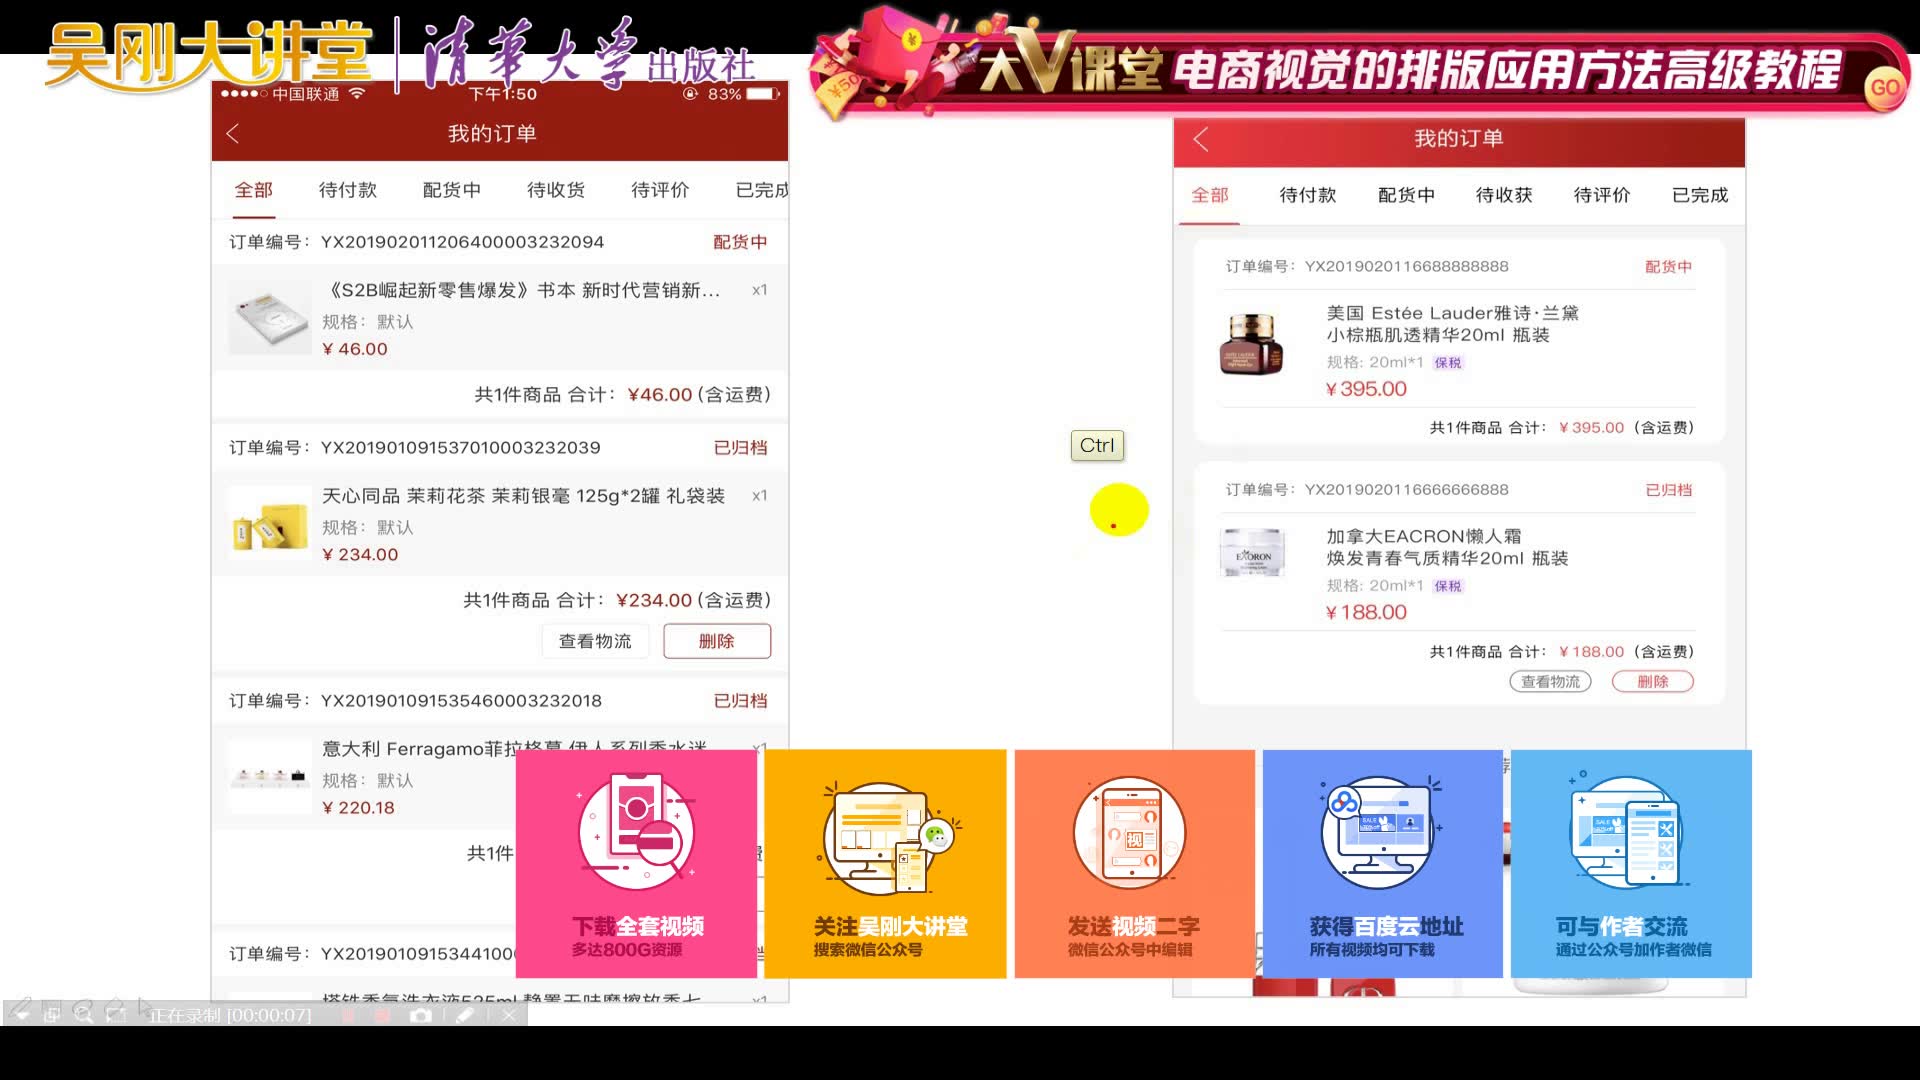Click send '视频' keyword orange tile
This screenshot has width=1920, height=1080.
coord(1134,864)
